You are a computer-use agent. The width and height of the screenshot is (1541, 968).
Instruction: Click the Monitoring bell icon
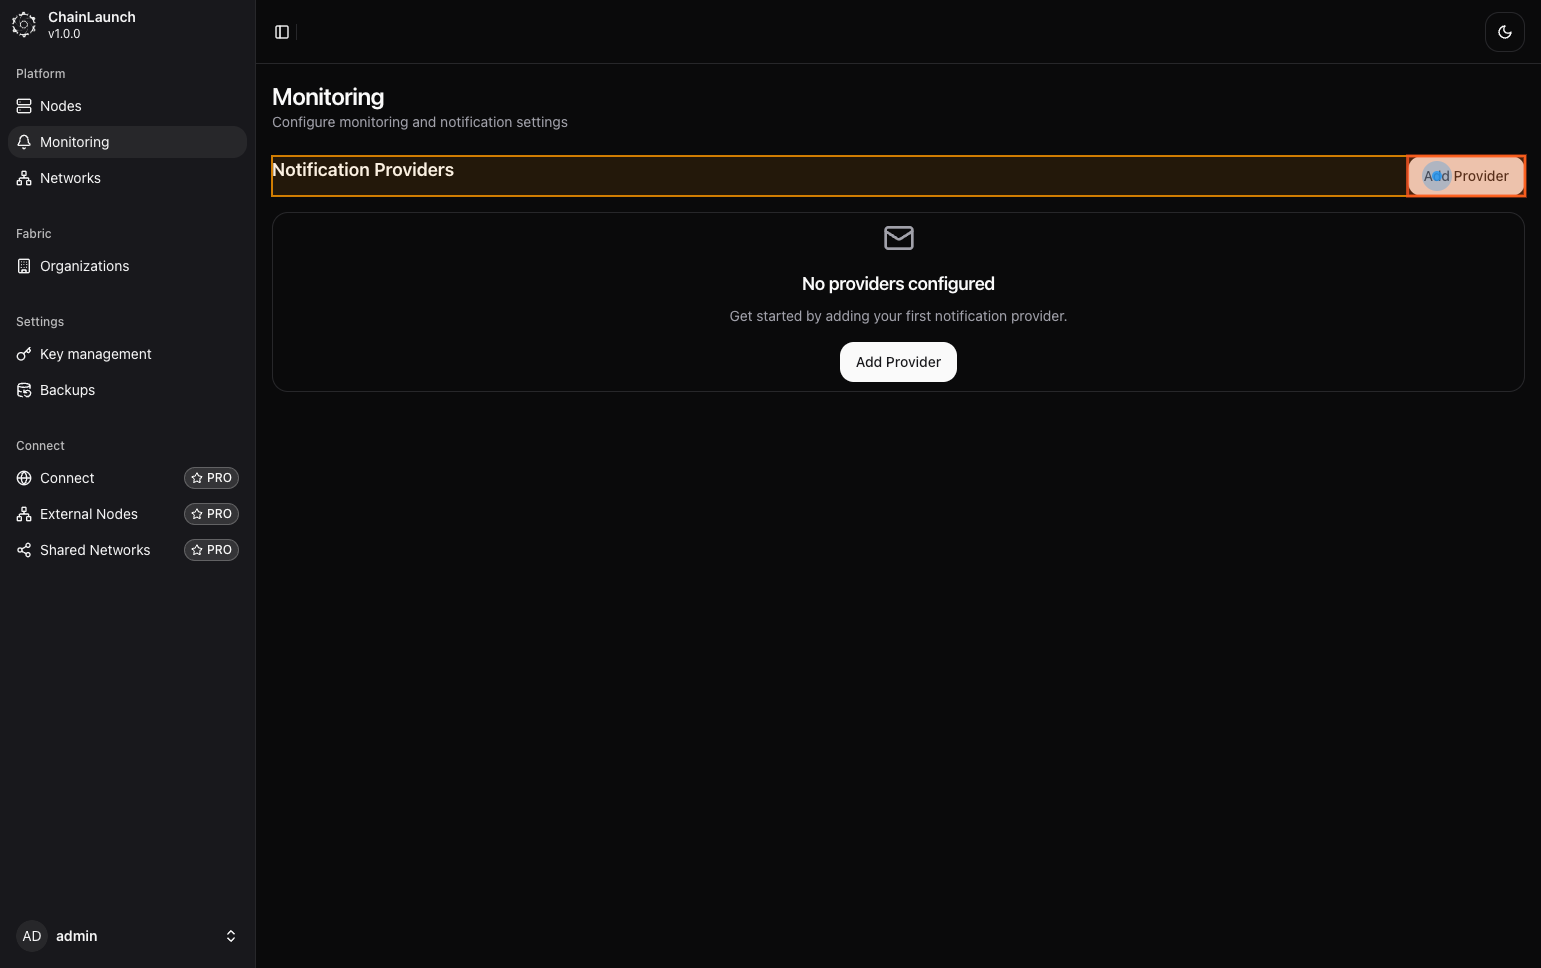(24, 142)
